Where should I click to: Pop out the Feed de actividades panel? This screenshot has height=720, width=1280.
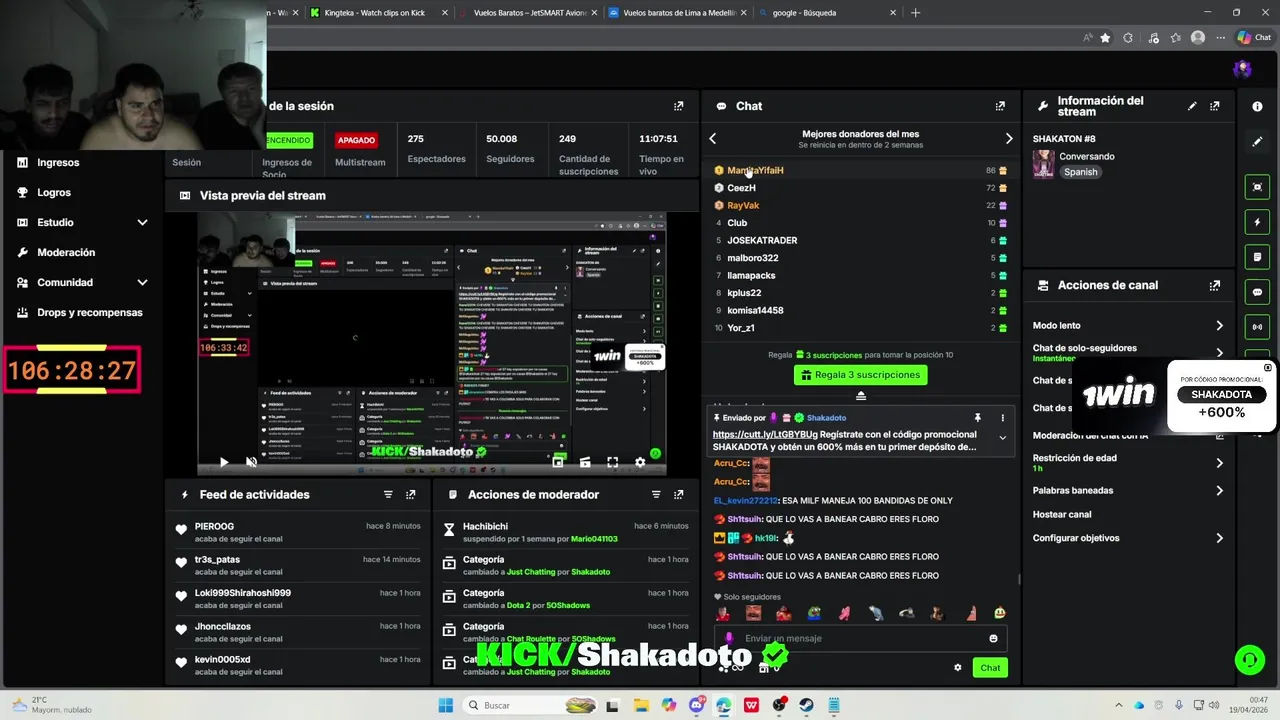click(410, 495)
